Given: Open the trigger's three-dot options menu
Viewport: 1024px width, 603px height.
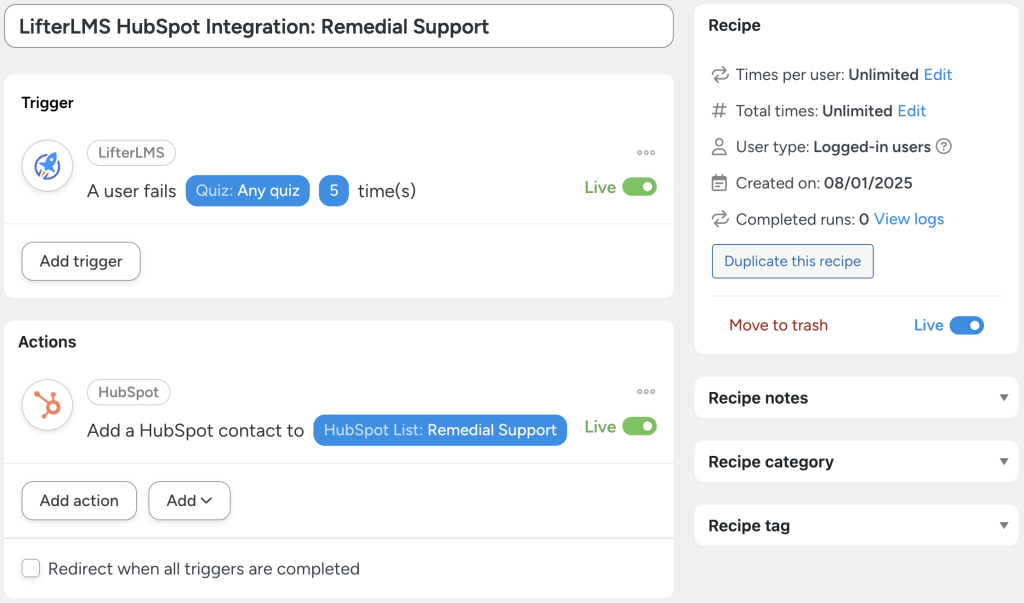Looking at the screenshot, I should [x=646, y=152].
